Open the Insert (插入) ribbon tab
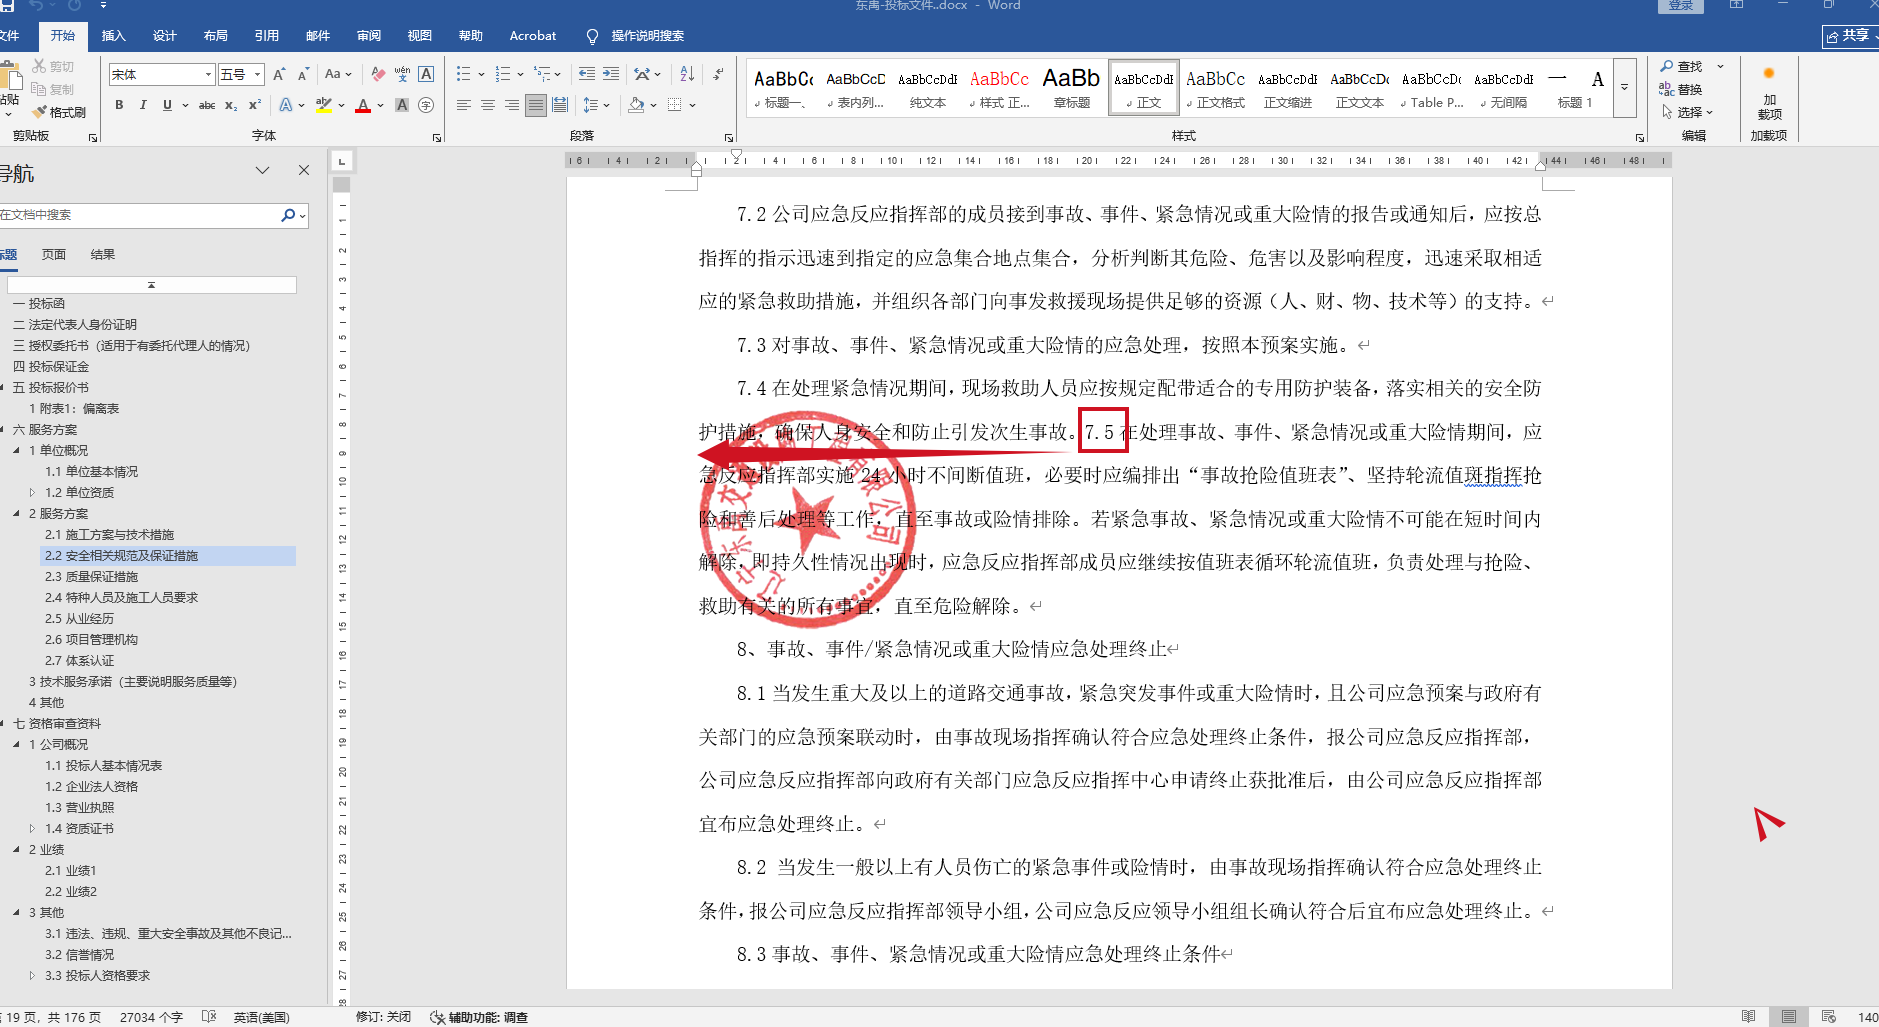This screenshot has height=1027, width=1879. click(114, 36)
